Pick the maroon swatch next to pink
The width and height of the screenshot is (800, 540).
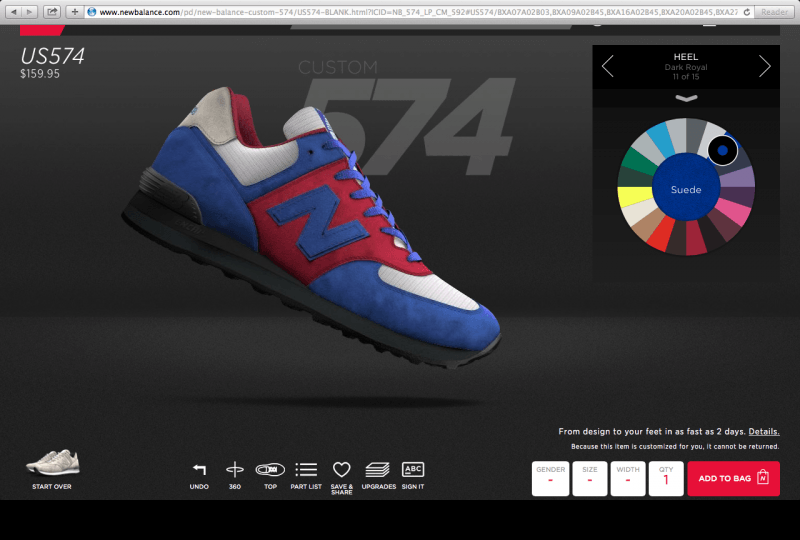(x=724, y=225)
